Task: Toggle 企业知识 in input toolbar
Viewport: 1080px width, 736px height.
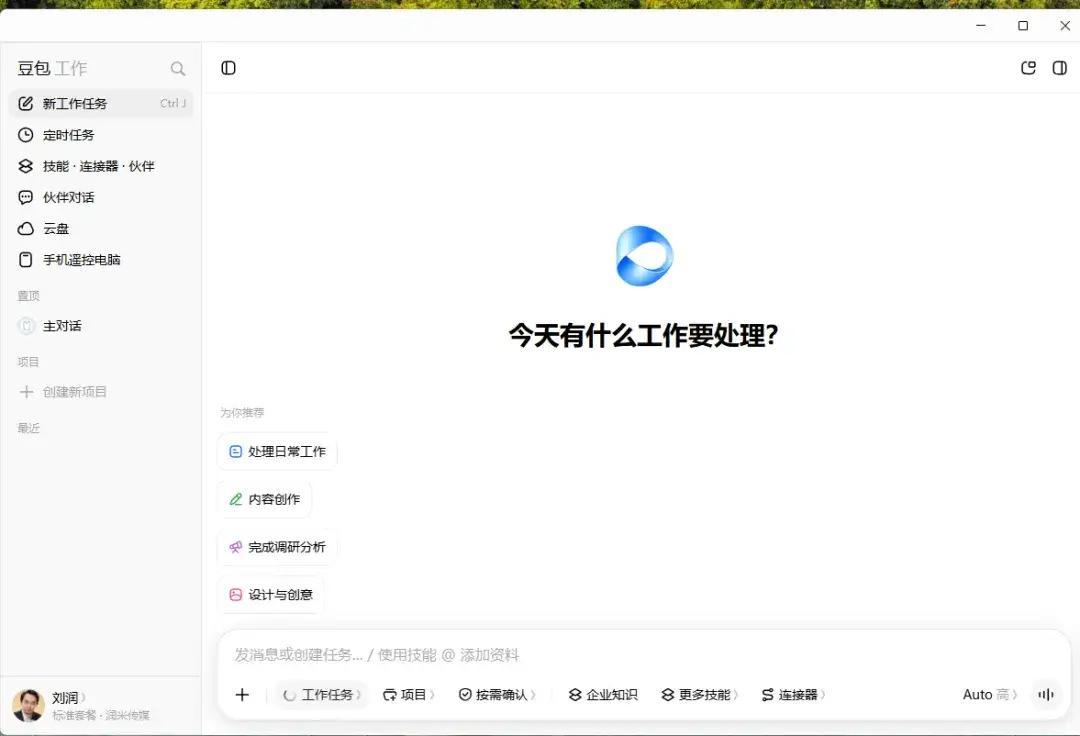Action: (x=603, y=695)
